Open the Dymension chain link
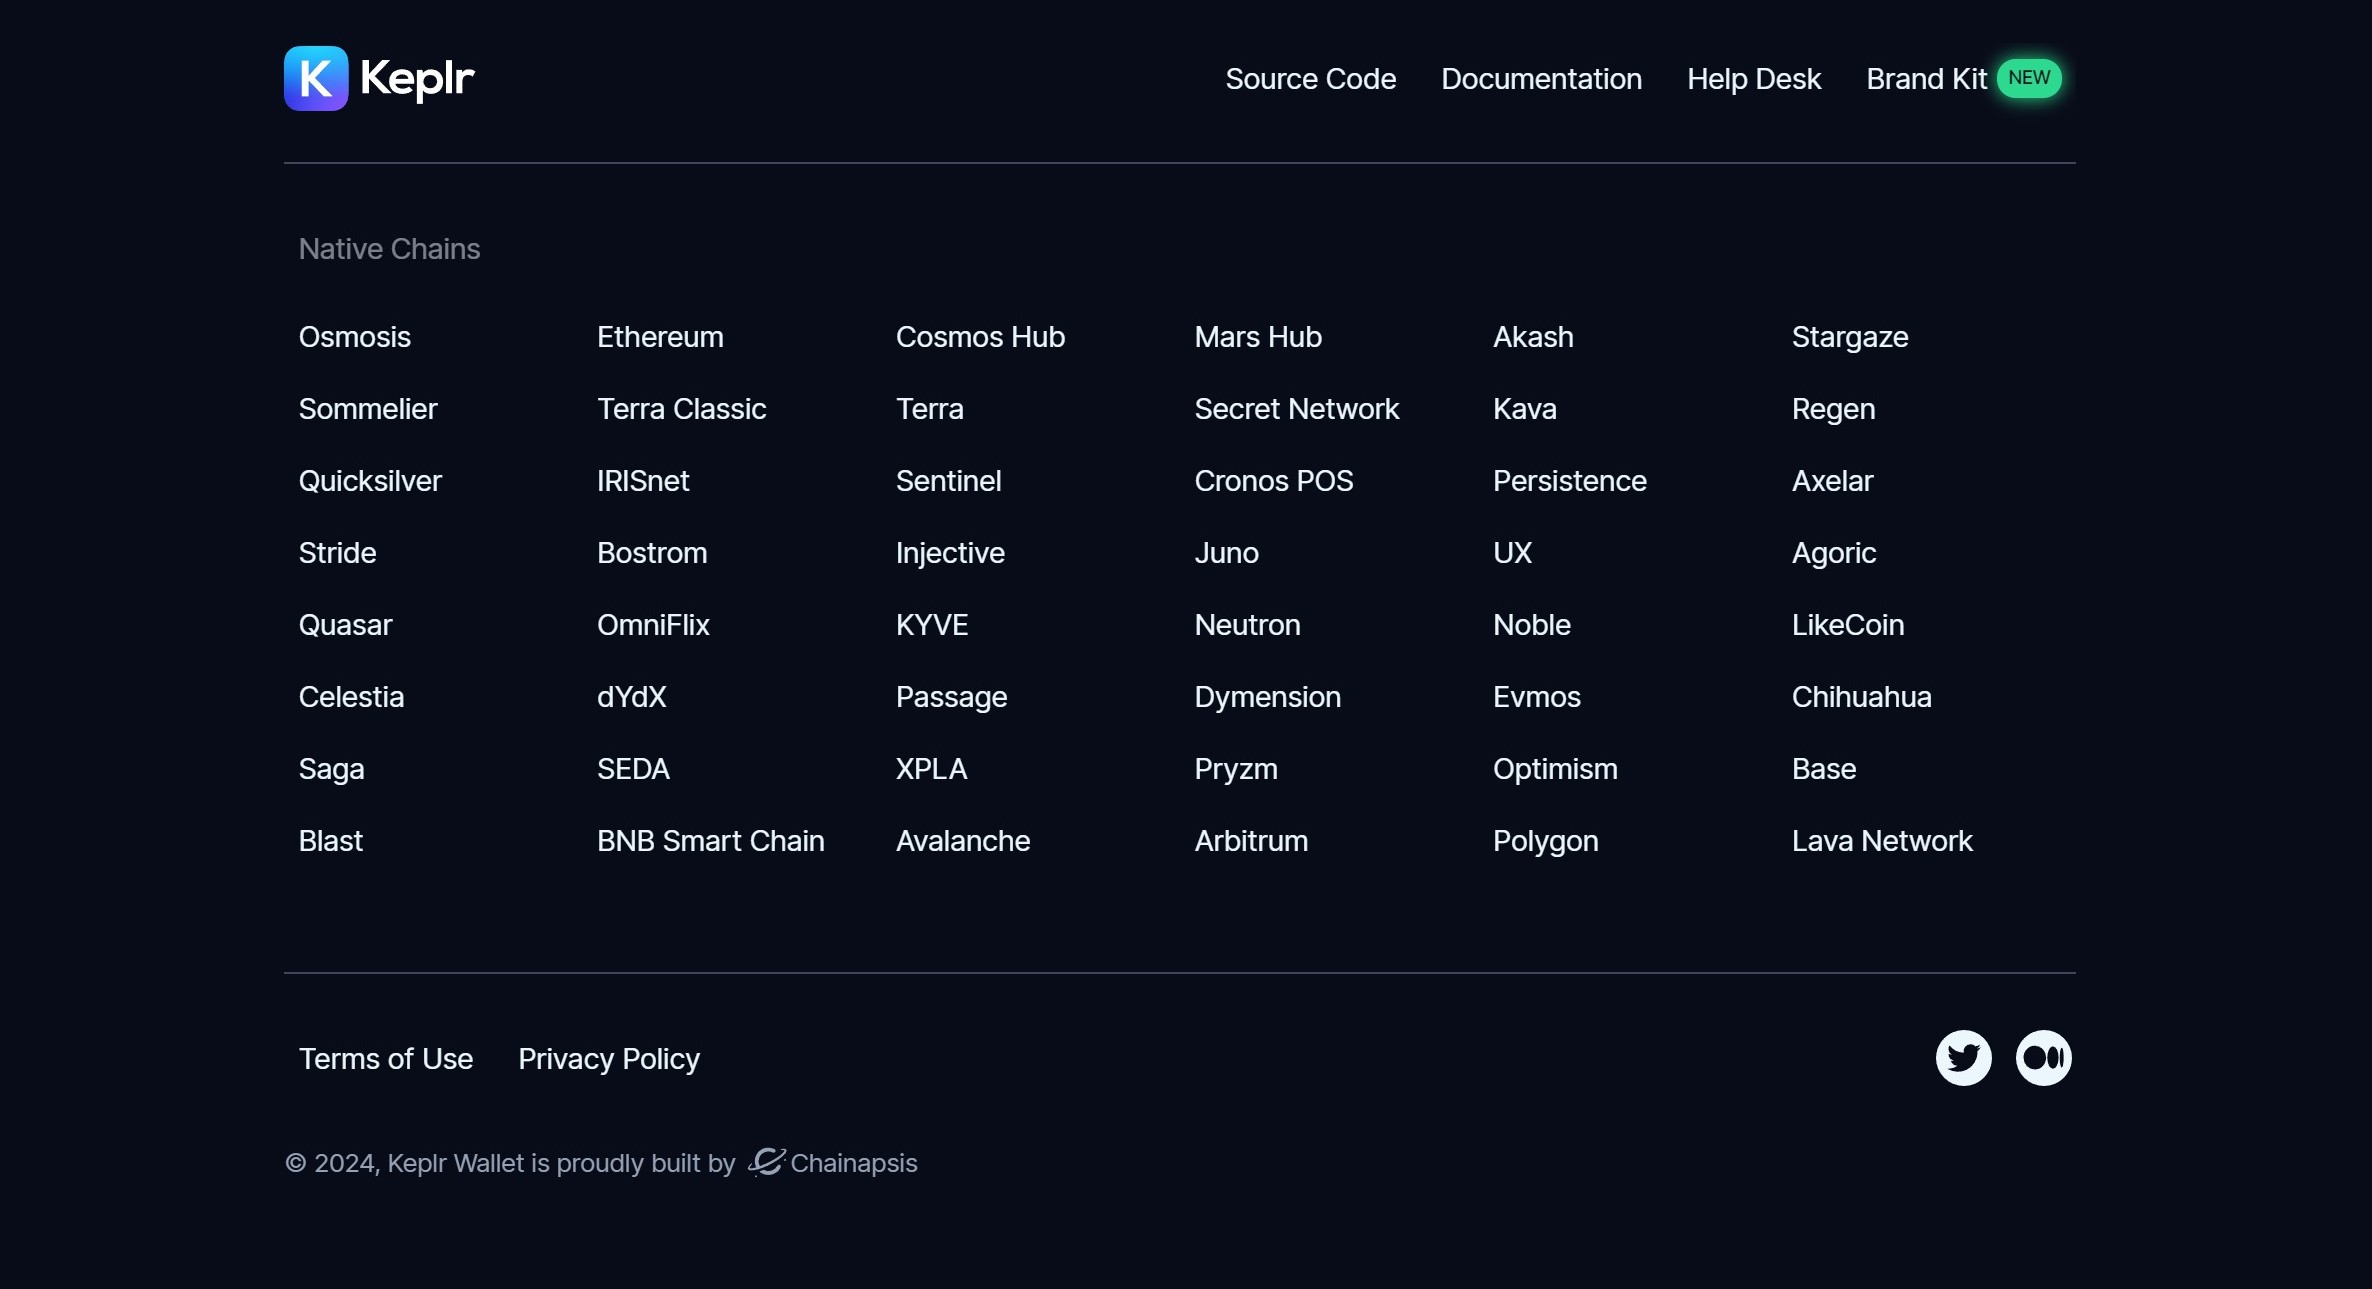Image resolution: width=2372 pixels, height=1289 pixels. [1268, 697]
